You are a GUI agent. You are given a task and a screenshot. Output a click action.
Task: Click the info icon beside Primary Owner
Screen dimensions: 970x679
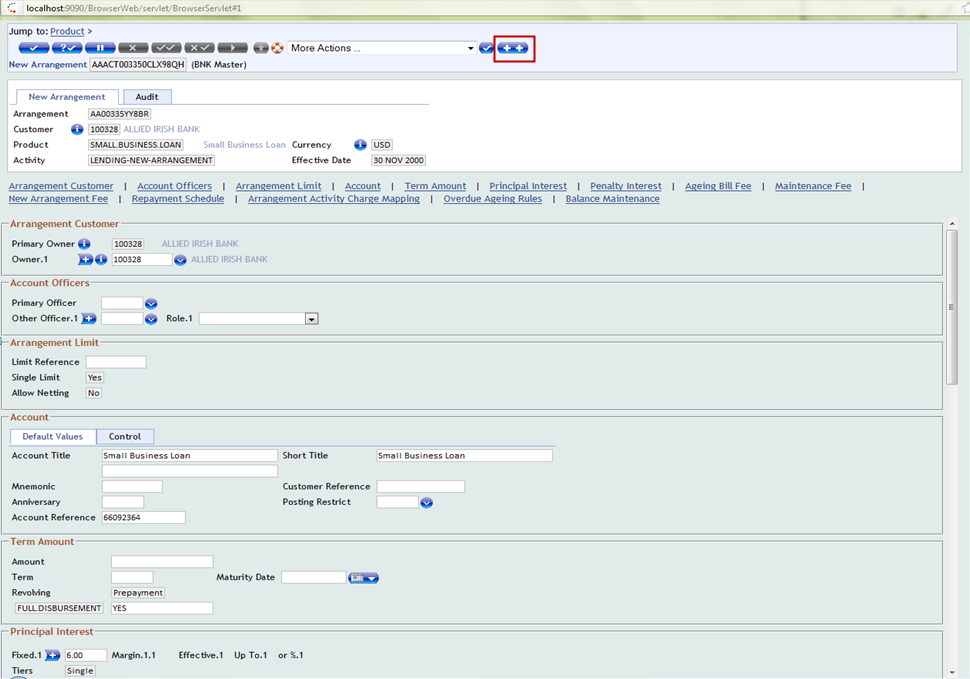coord(84,244)
